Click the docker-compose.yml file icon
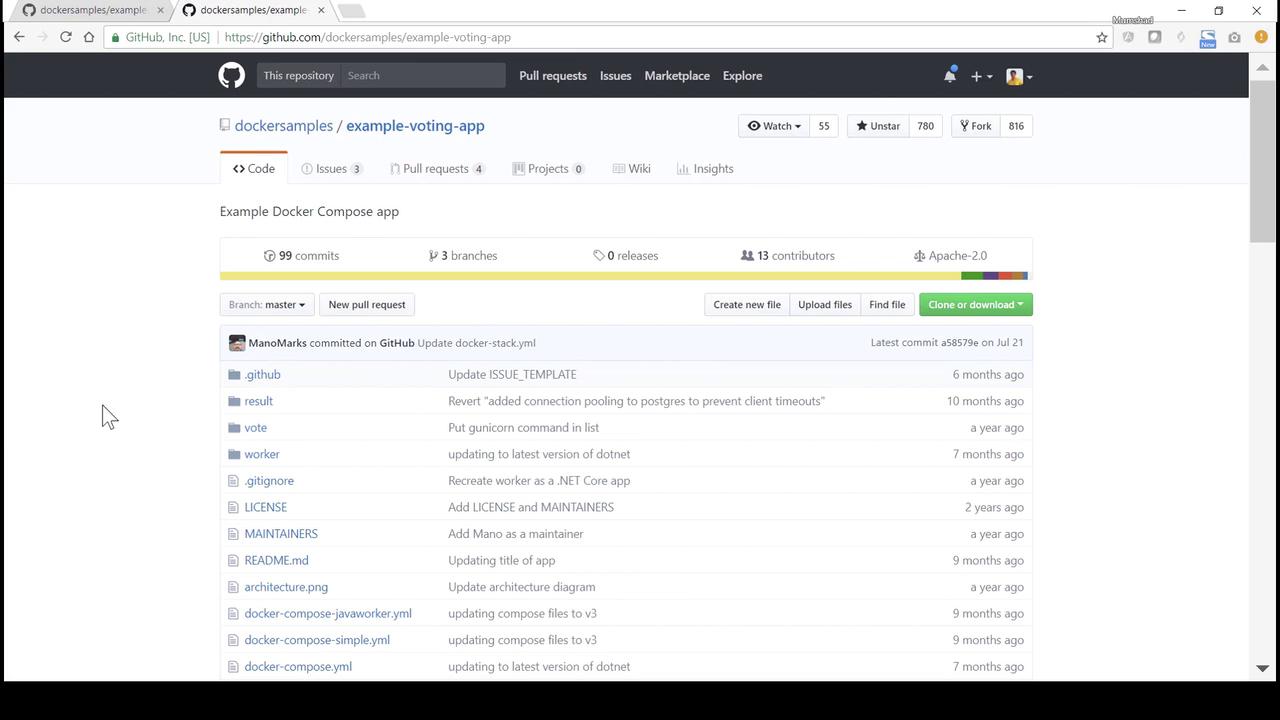 pos(234,667)
